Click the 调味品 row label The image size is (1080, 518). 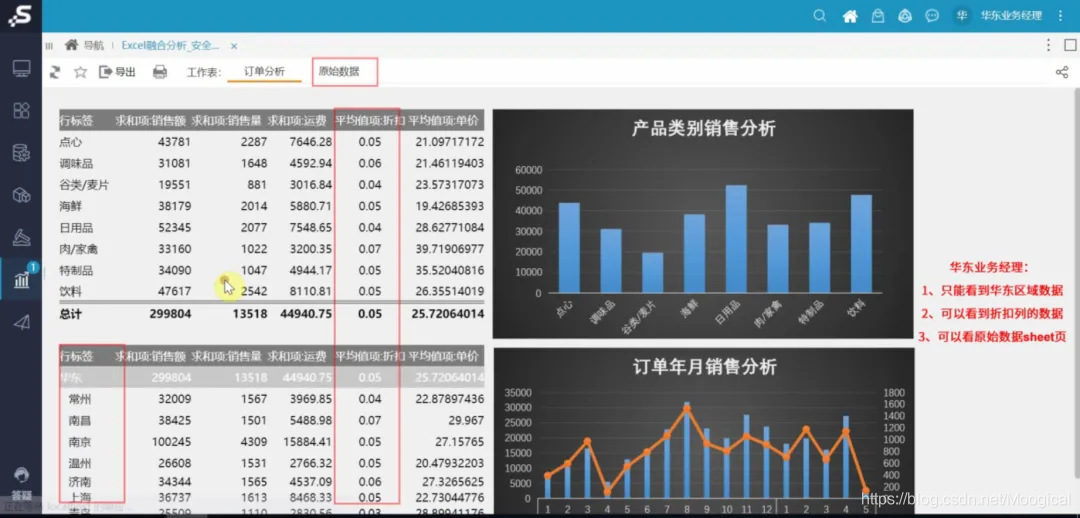tap(76, 163)
